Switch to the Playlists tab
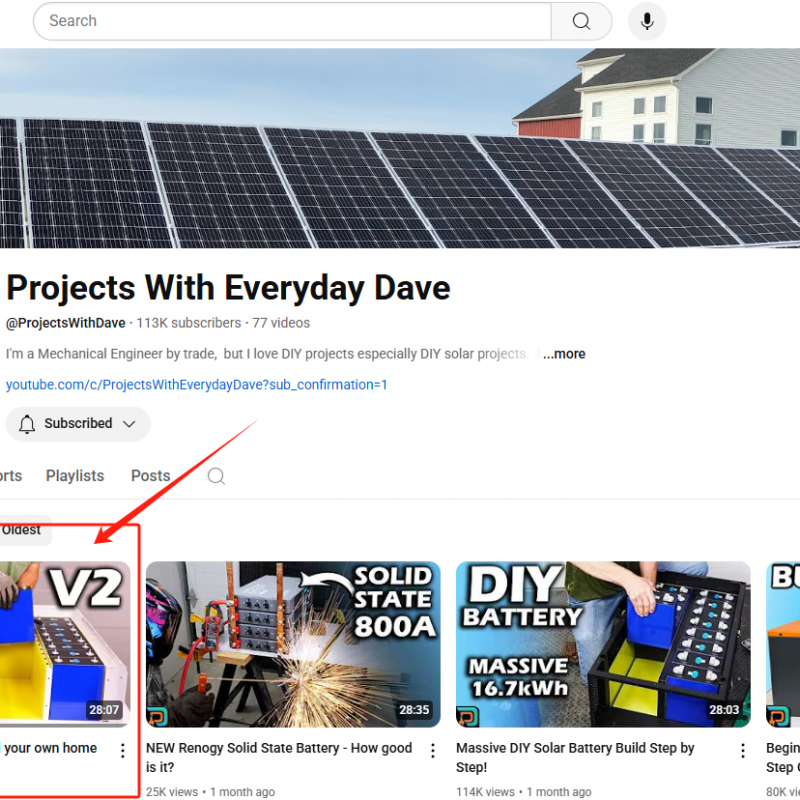Image resolution: width=800 pixels, height=800 pixels. click(75, 476)
